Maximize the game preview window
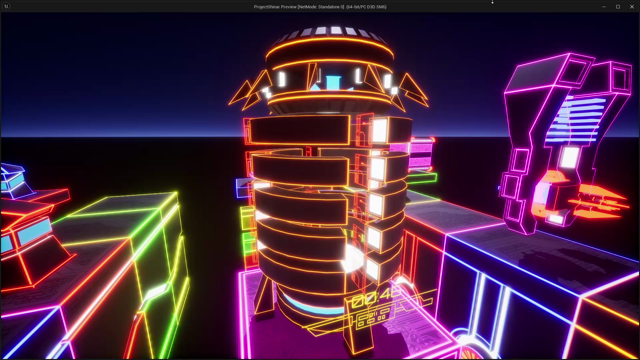This screenshot has width=640, height=360. point(618,7)
